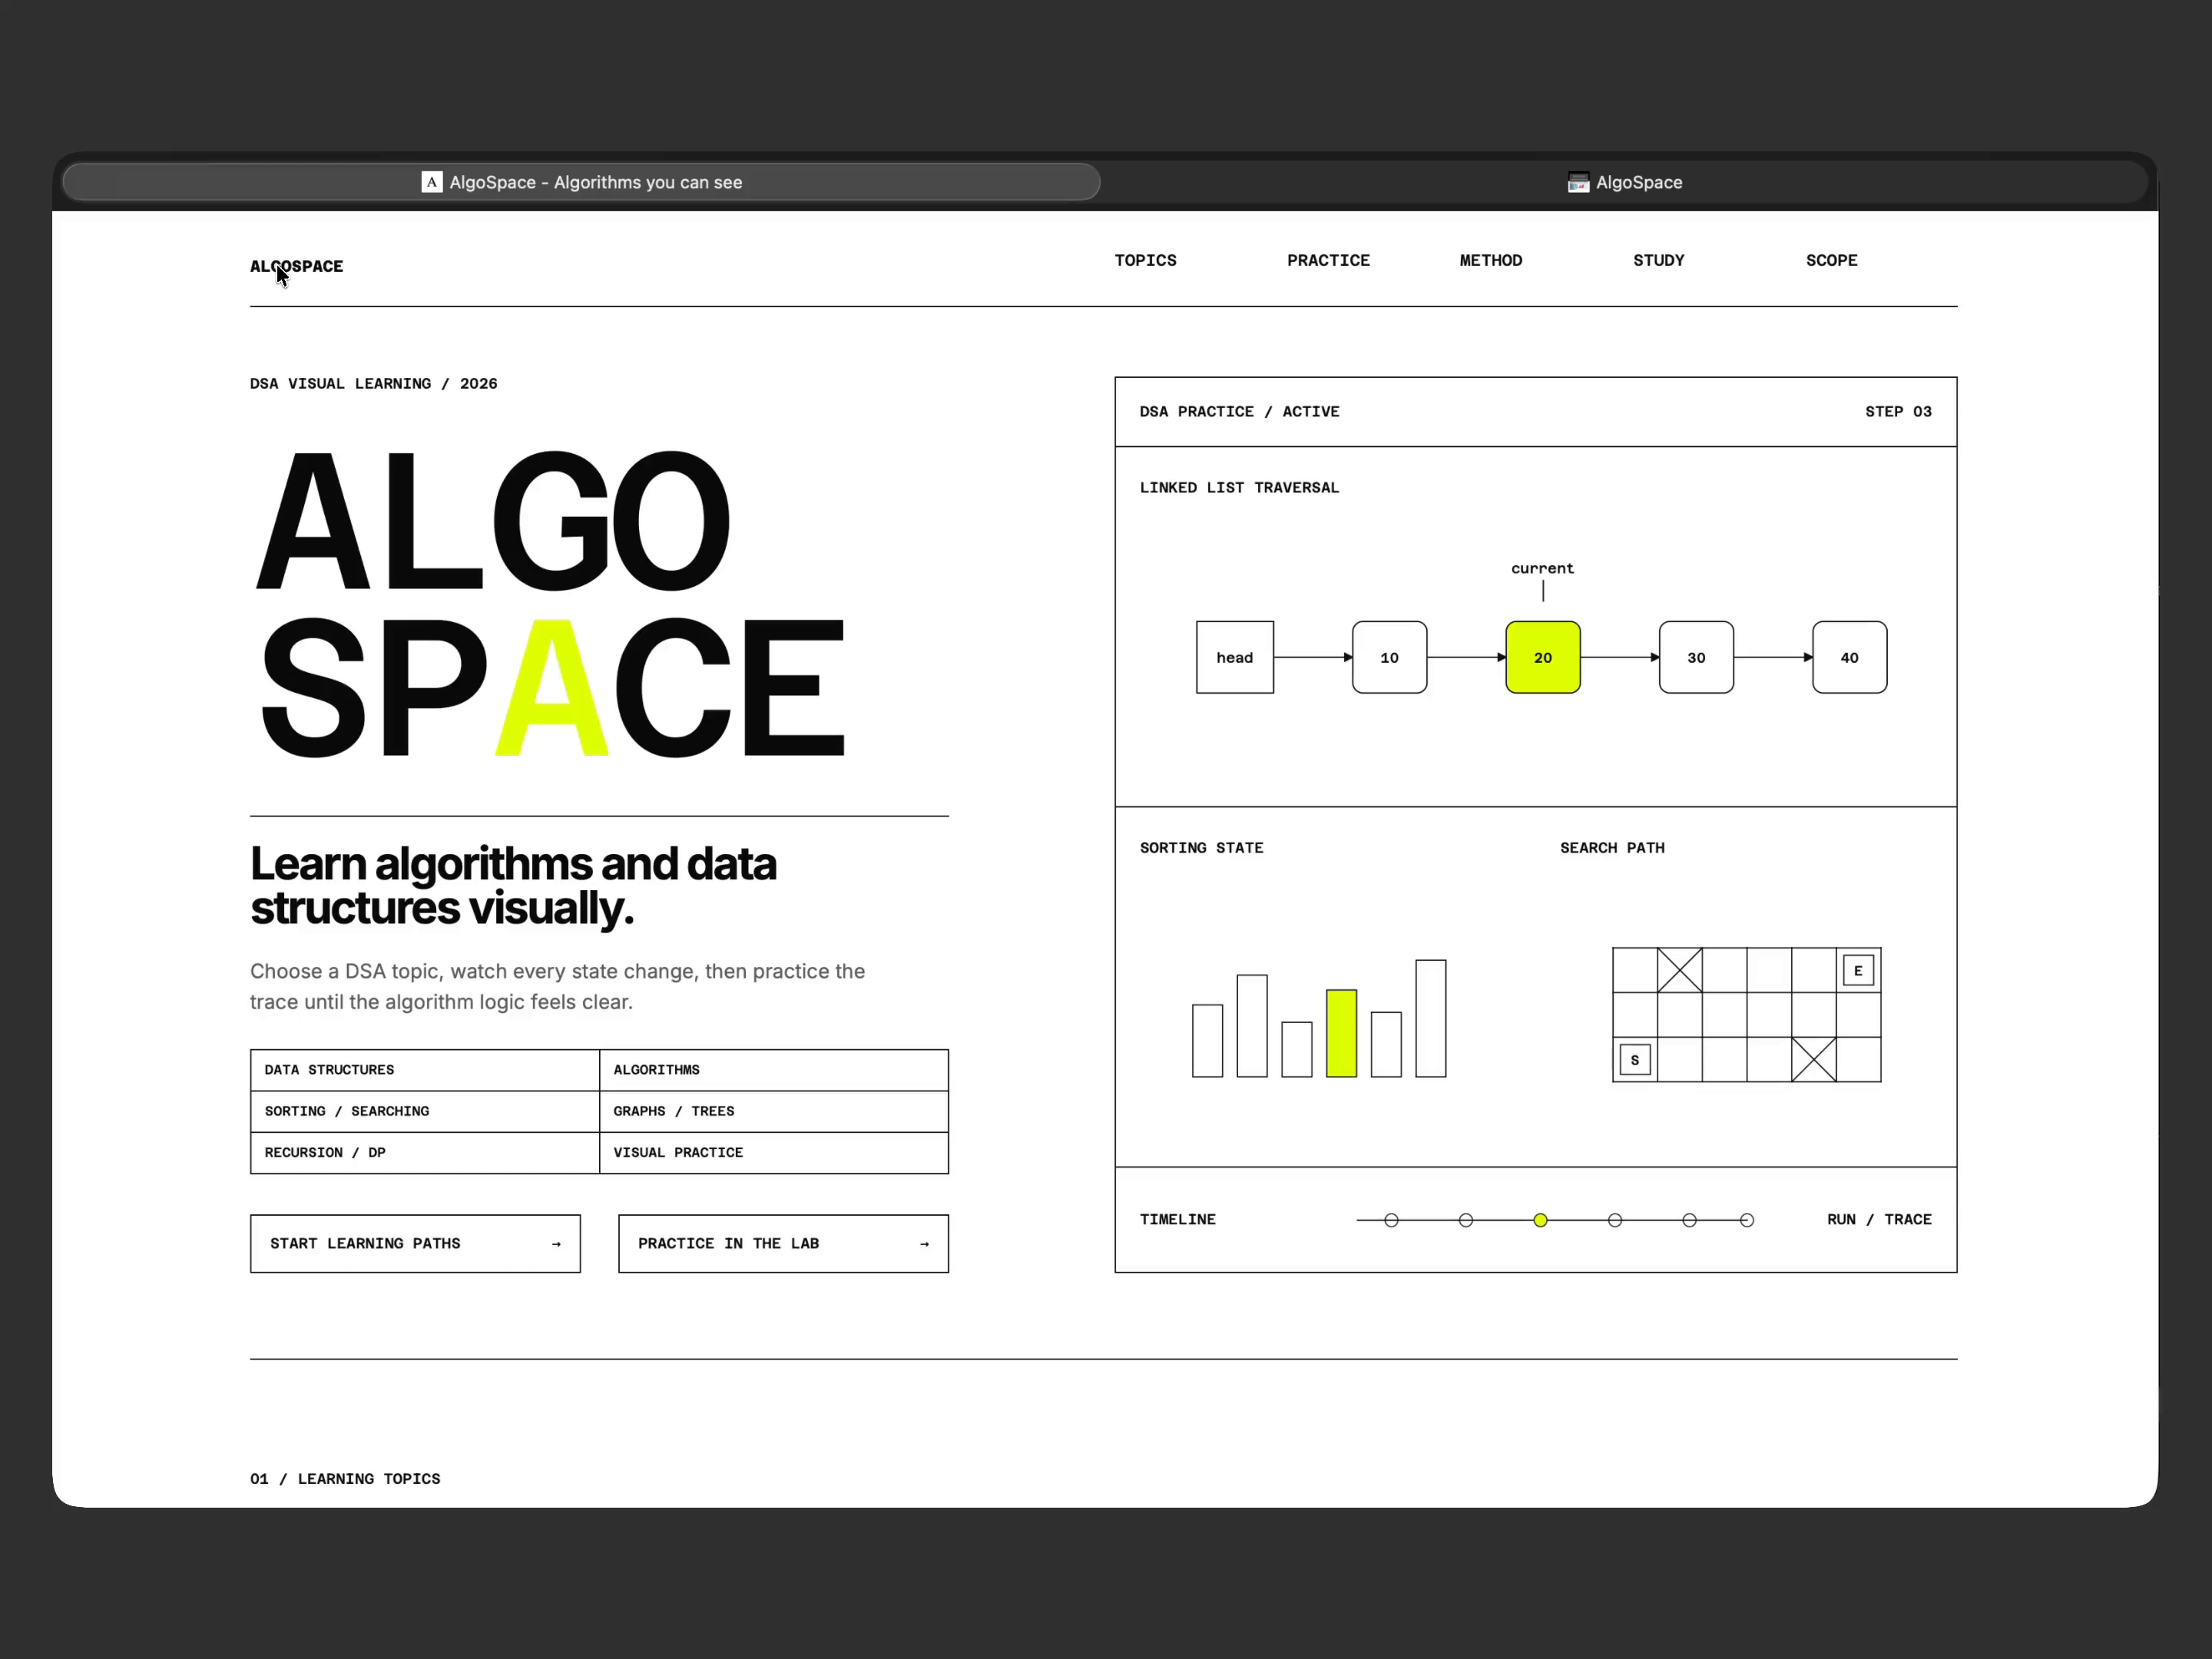
Task: Click the ALGOSPACE logo in the header
Action: pyautogui.click(x=296, y=266)
